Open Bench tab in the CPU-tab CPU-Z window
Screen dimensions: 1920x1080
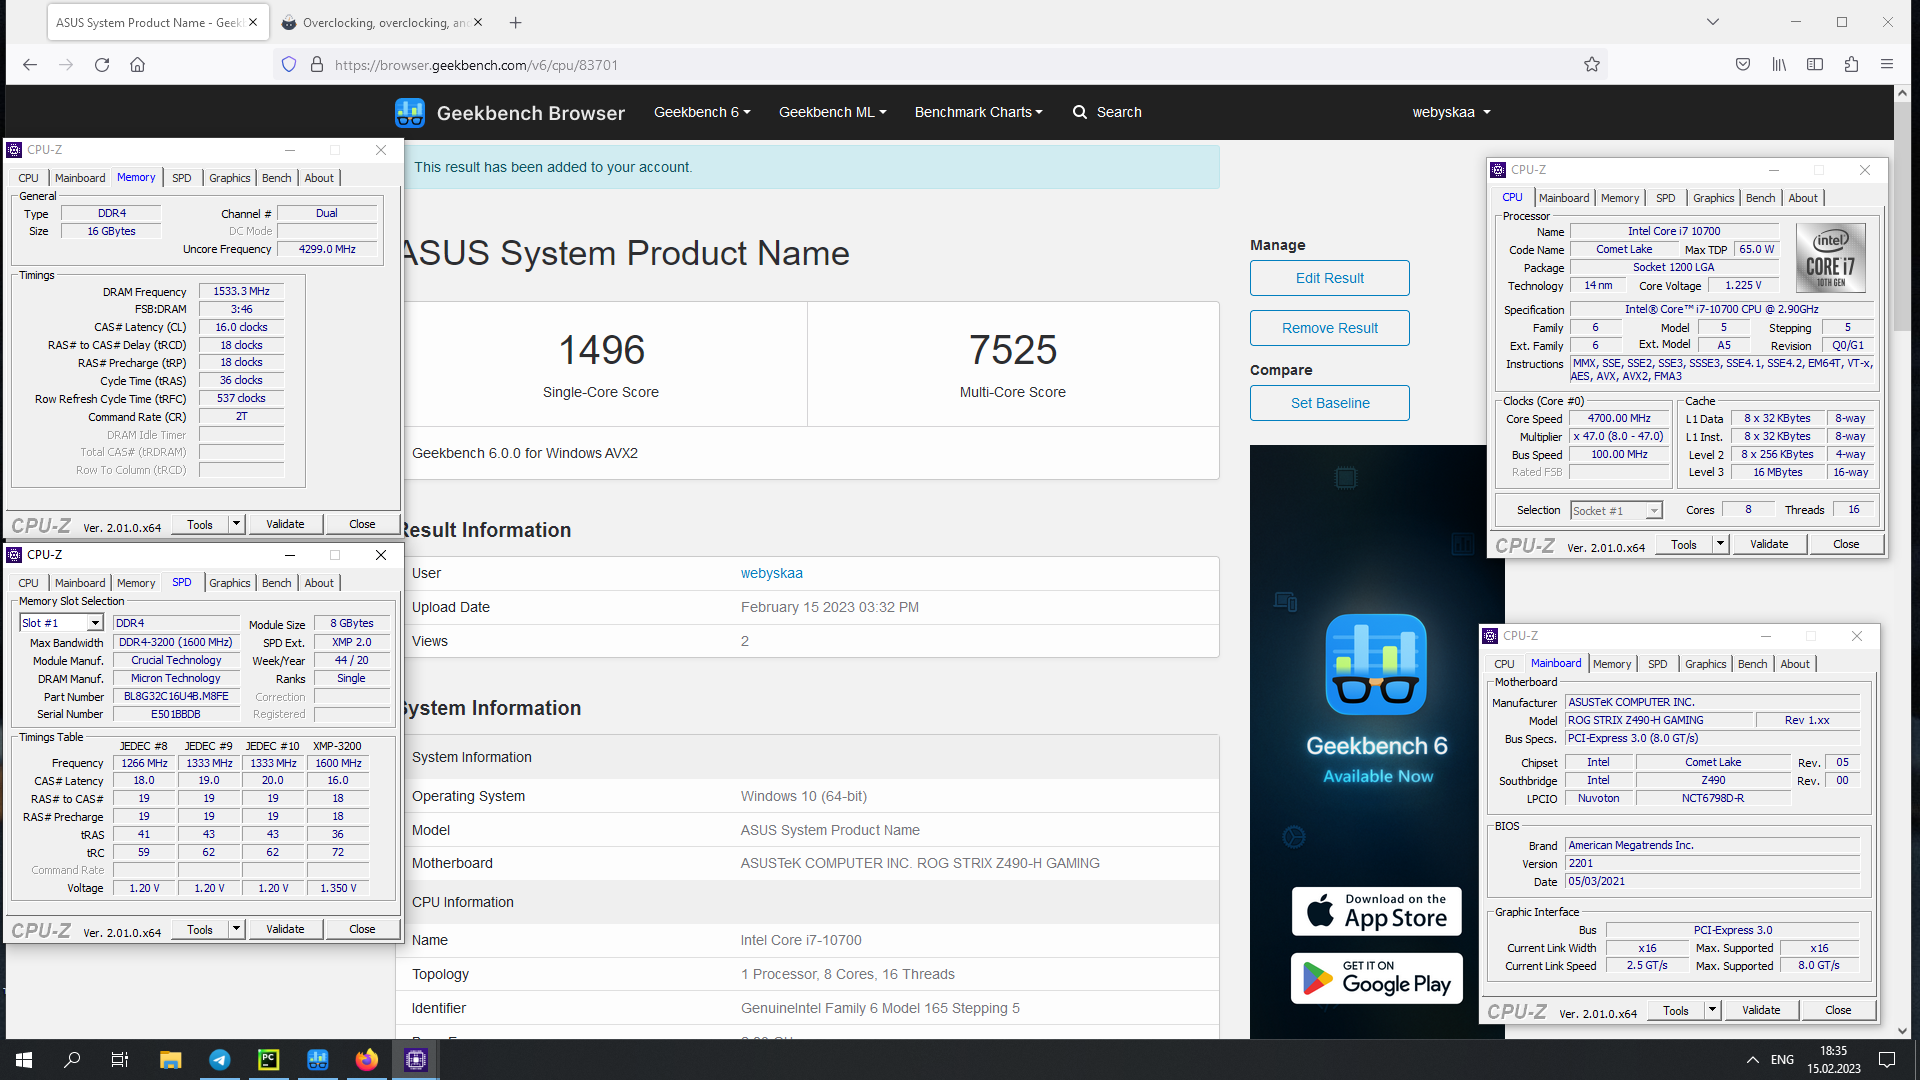[1760, 198]
